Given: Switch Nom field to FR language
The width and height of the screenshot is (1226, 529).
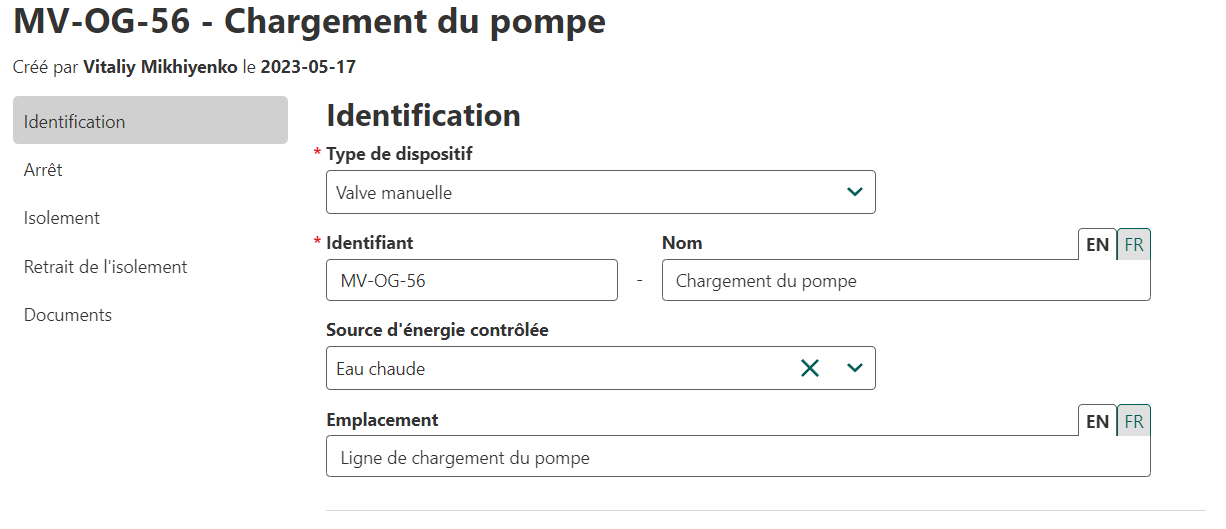Looking at the screenshot, I should tap(1134, 245).
